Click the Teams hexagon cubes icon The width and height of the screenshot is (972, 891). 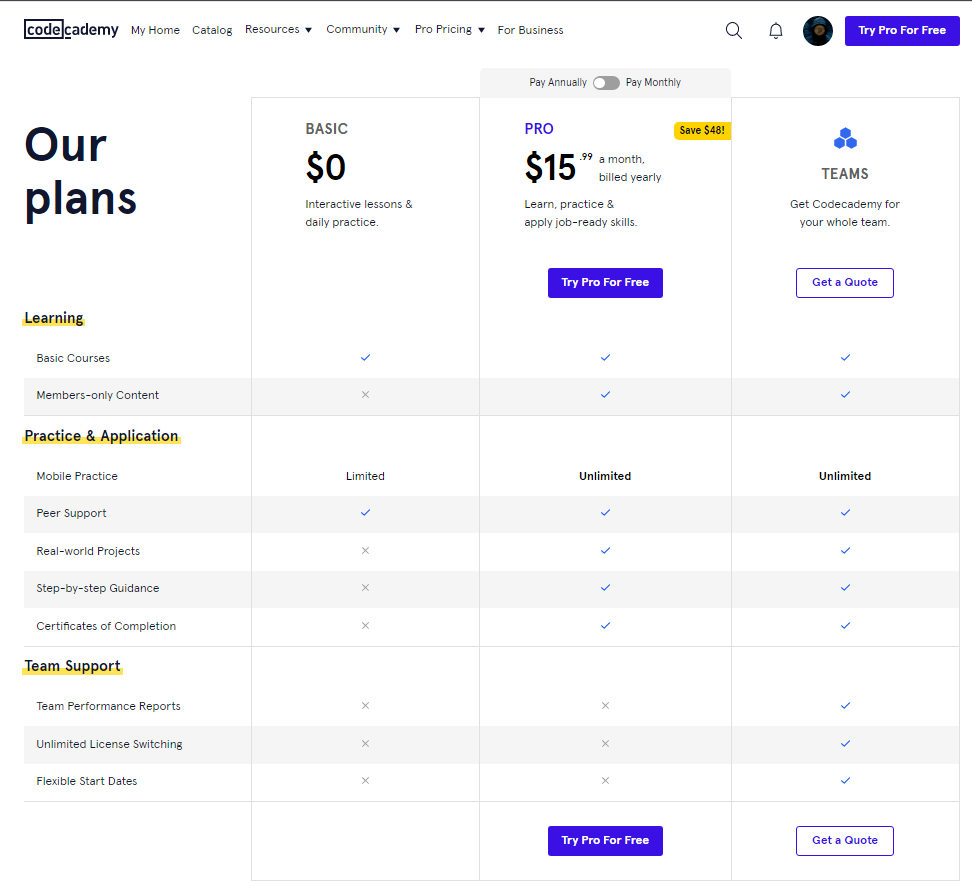click(x=845, y=139)
